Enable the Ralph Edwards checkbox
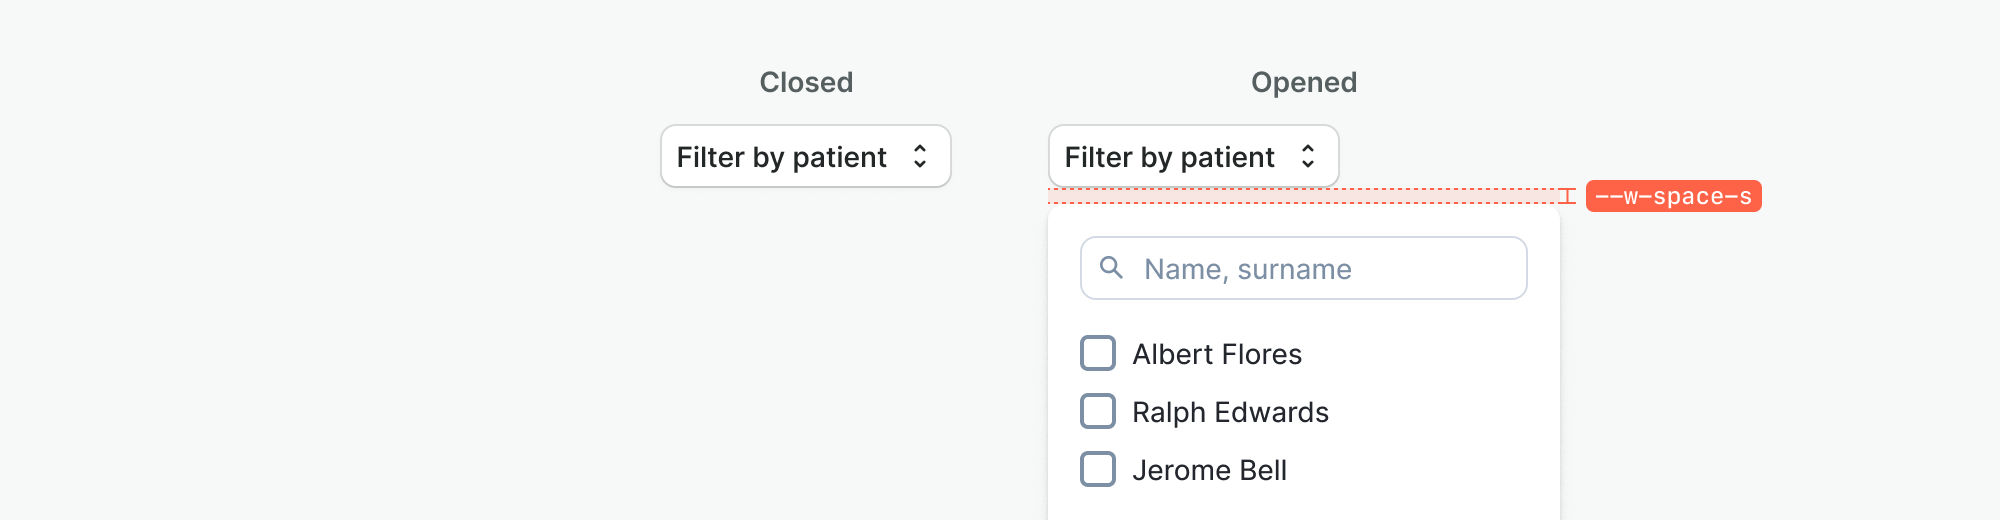 1098,411
